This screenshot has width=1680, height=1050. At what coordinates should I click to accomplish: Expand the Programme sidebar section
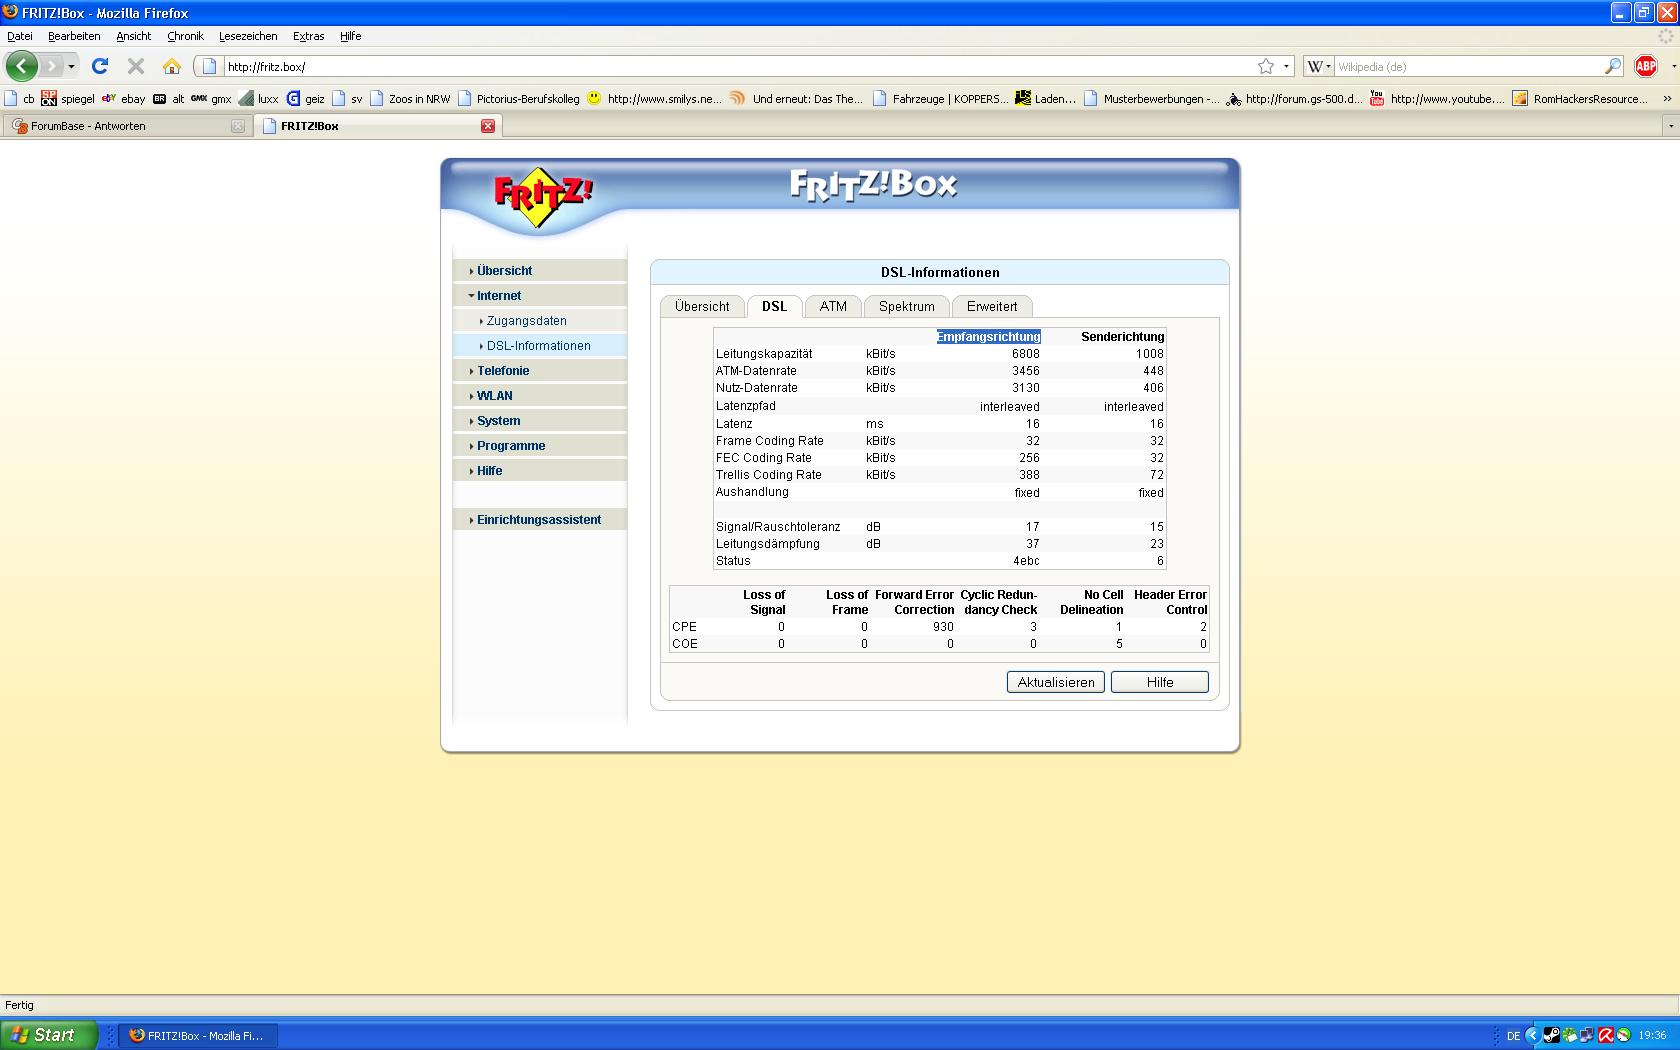point(540,446)
